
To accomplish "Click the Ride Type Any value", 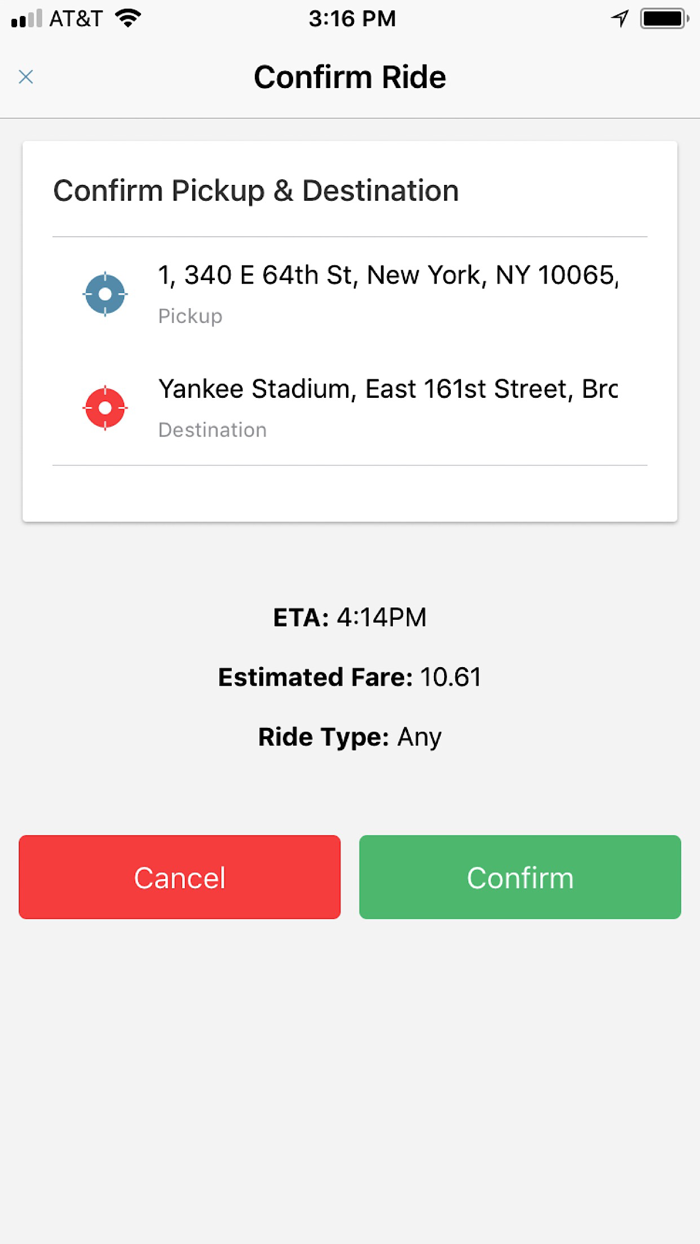I will pos(420,737).
